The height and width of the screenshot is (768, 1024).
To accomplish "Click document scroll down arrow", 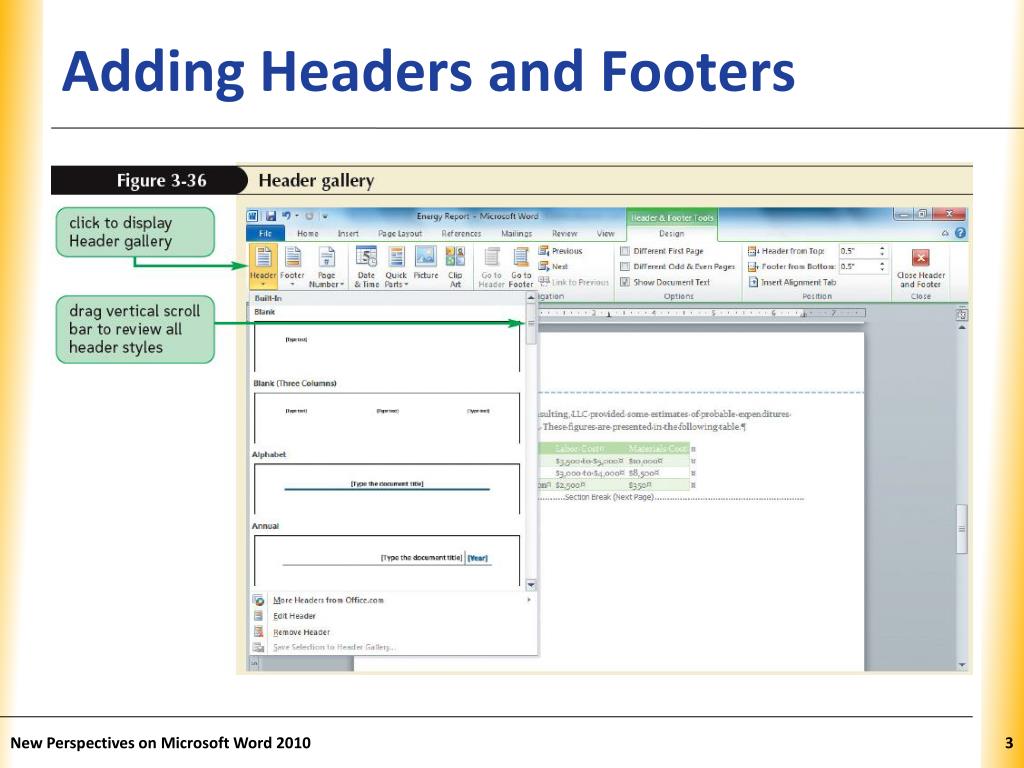I will pos(961,665).
